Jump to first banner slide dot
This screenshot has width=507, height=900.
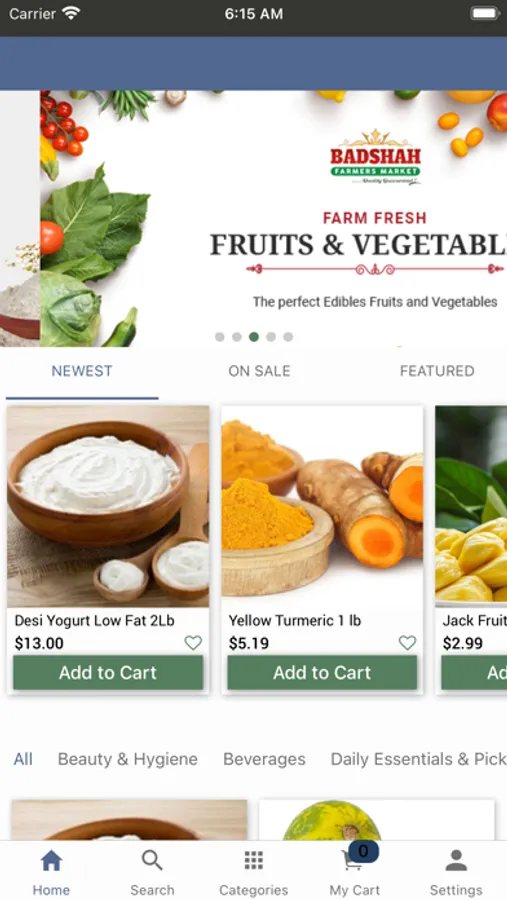tap(219, 337)
